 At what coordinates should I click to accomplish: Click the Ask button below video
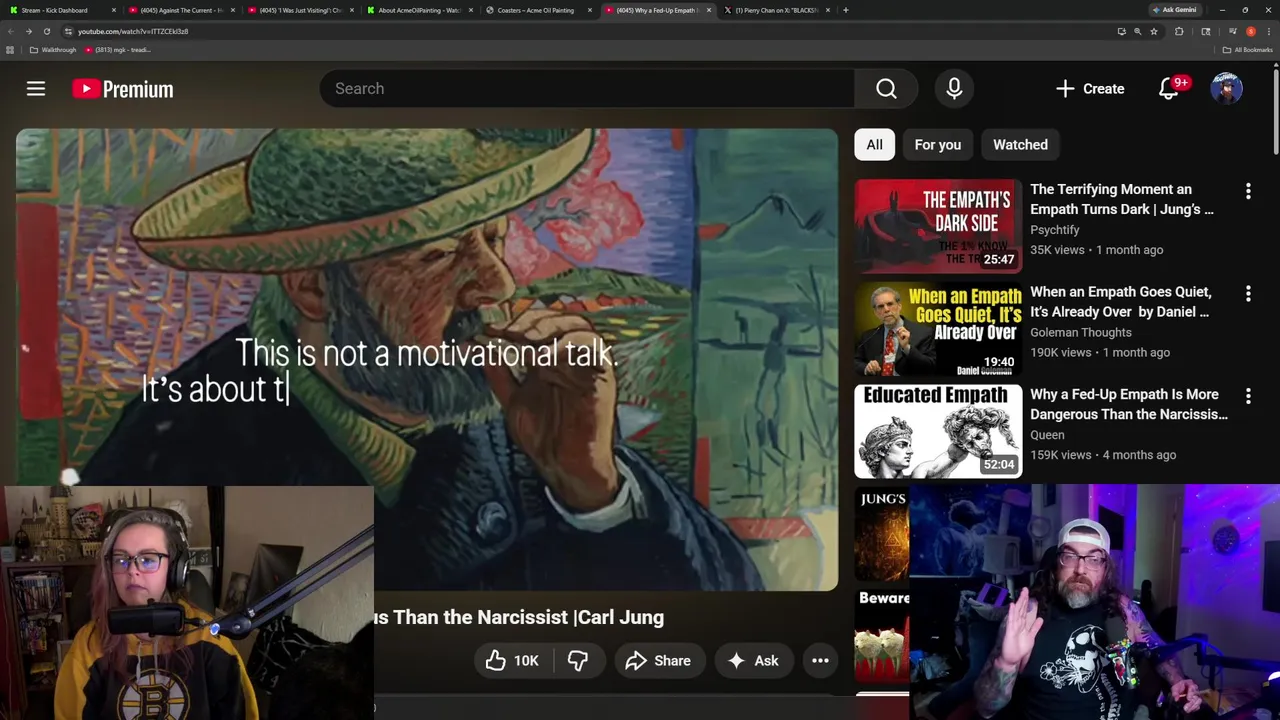(753, 661)
